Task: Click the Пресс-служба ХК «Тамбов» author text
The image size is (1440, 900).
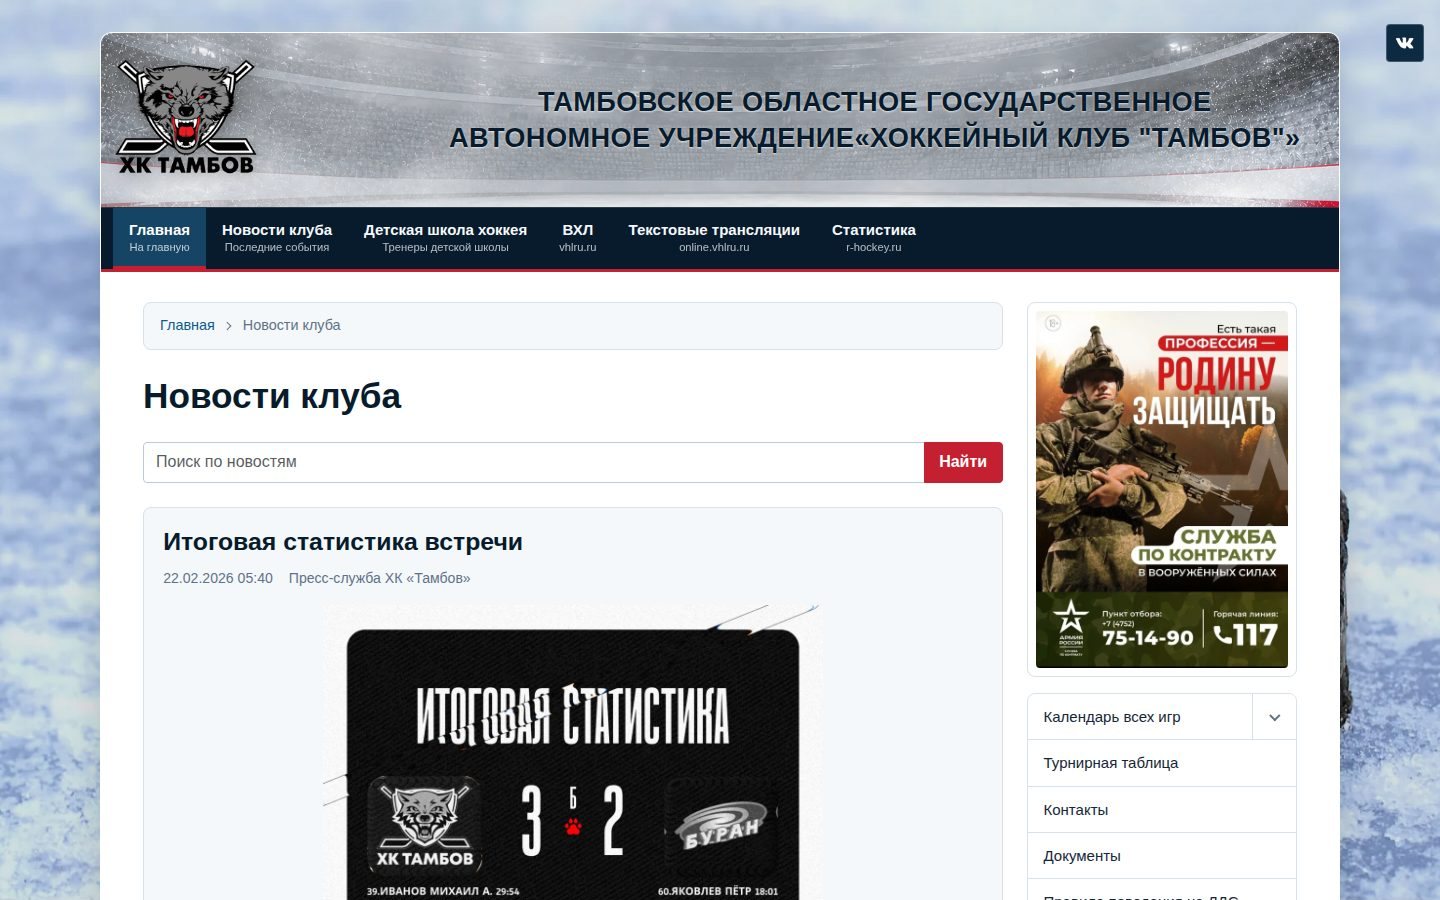Action: tap(379, 578)
